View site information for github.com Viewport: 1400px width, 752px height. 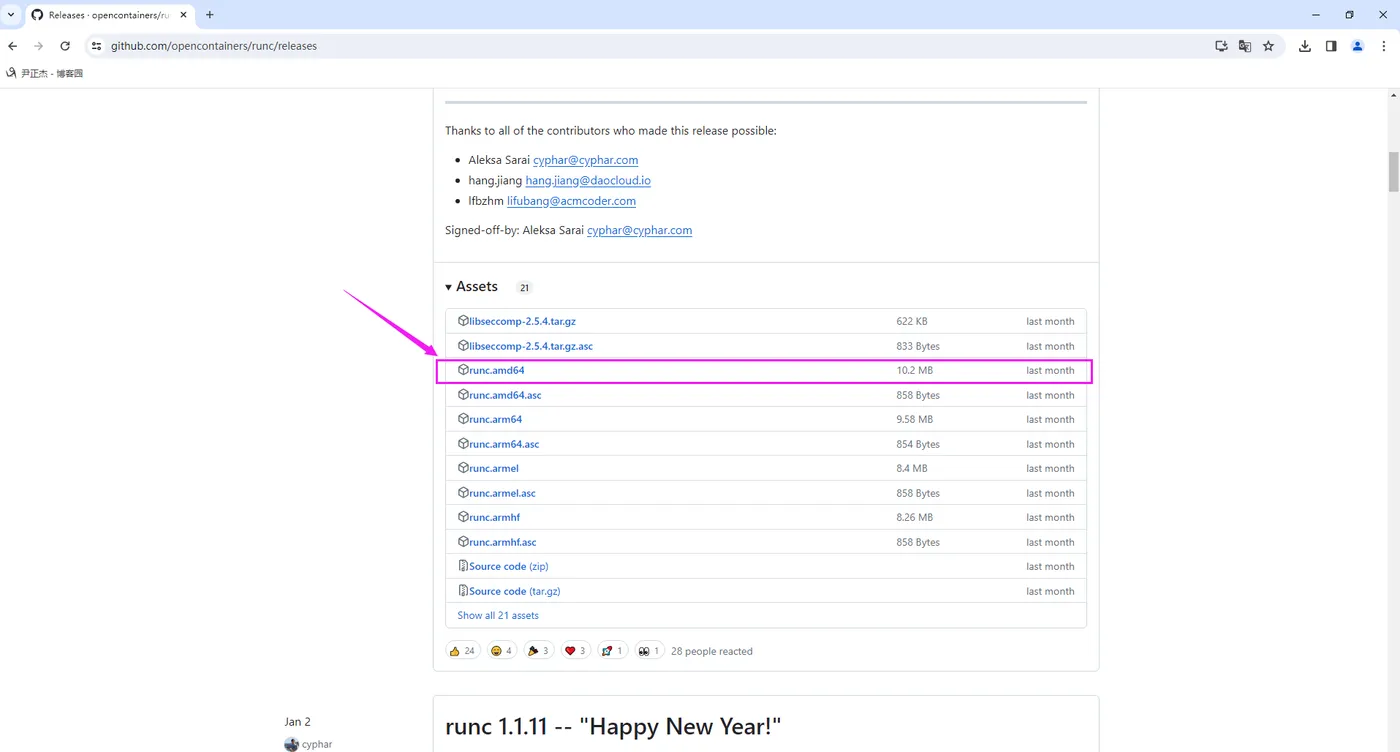click(x=96, y=46)
